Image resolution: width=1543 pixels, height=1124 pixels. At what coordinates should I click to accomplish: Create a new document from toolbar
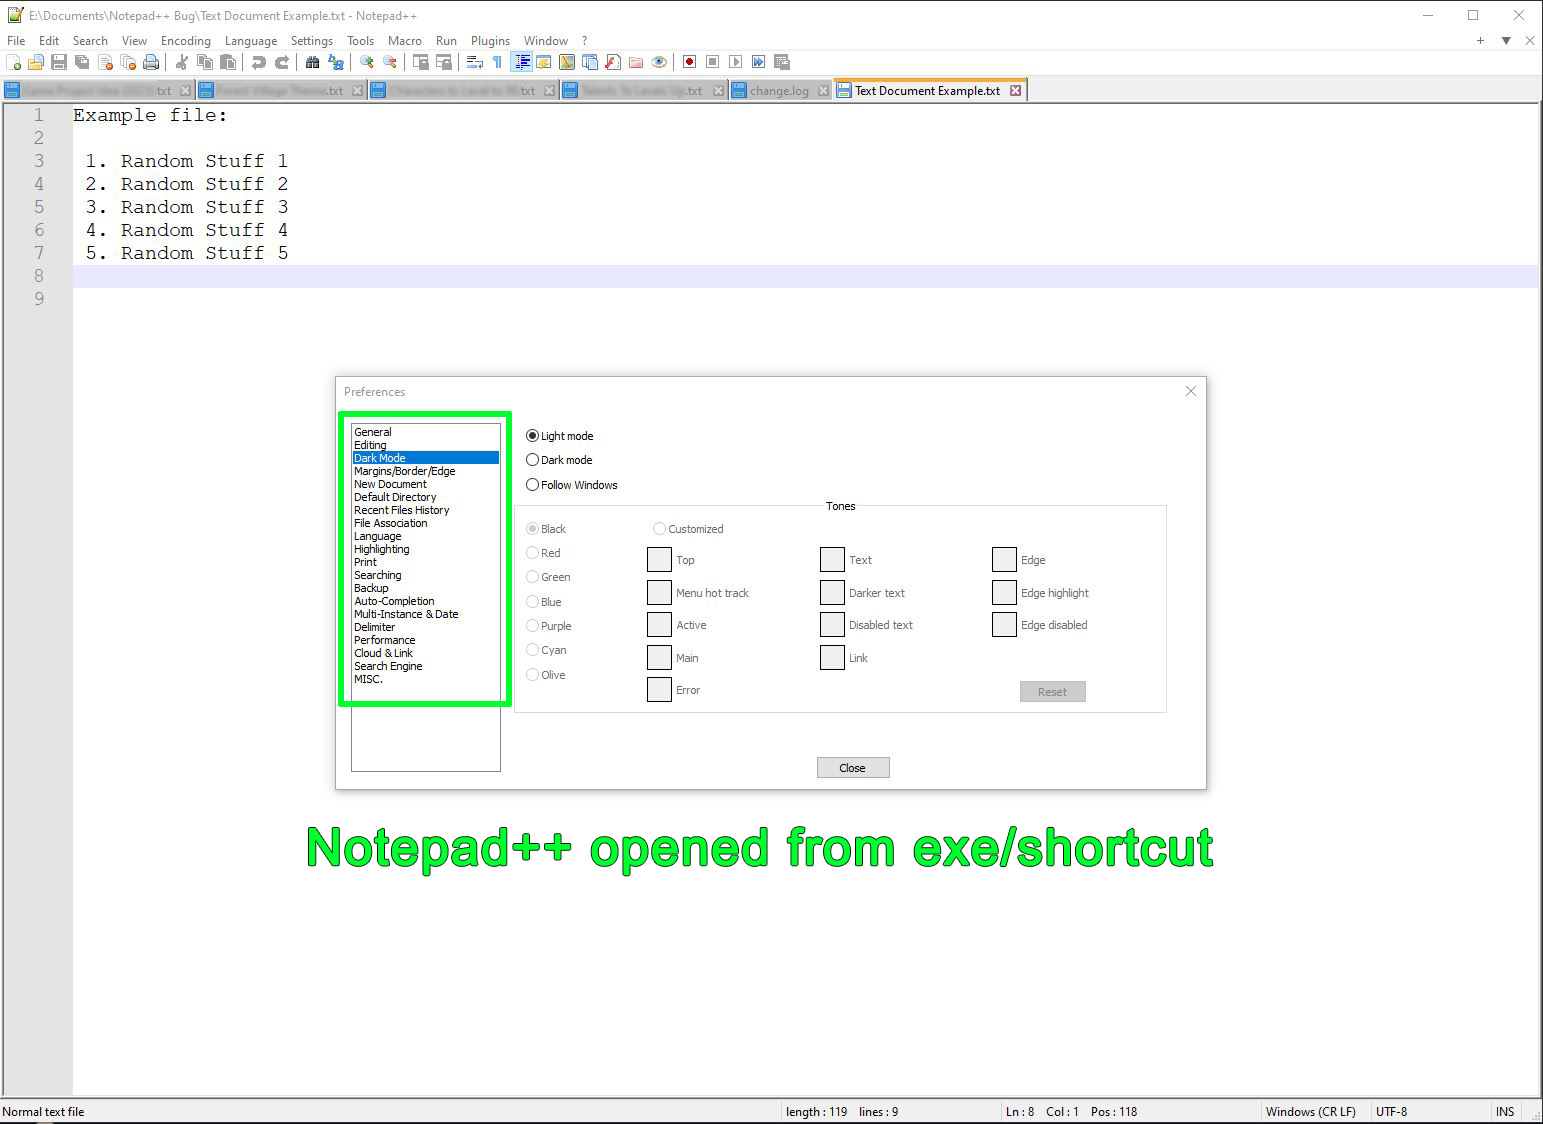click(x=14, y=62)
